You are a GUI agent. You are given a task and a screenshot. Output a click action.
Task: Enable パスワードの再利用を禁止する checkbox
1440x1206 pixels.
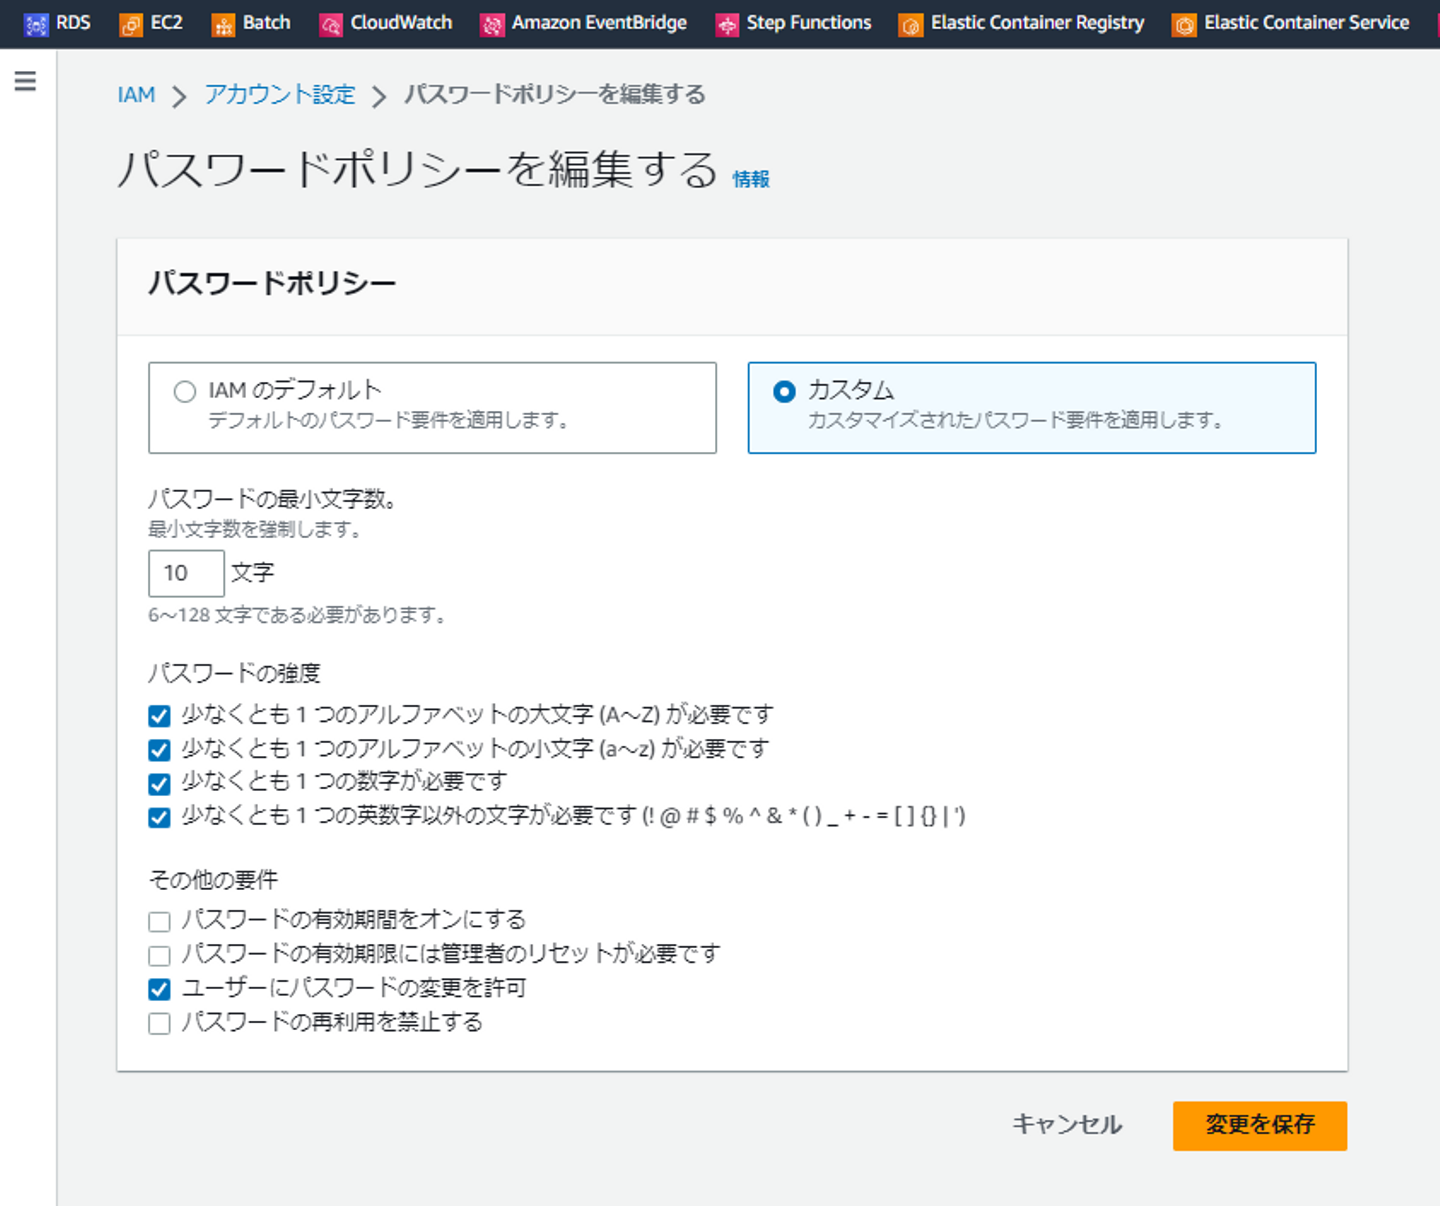point(159,1024)
